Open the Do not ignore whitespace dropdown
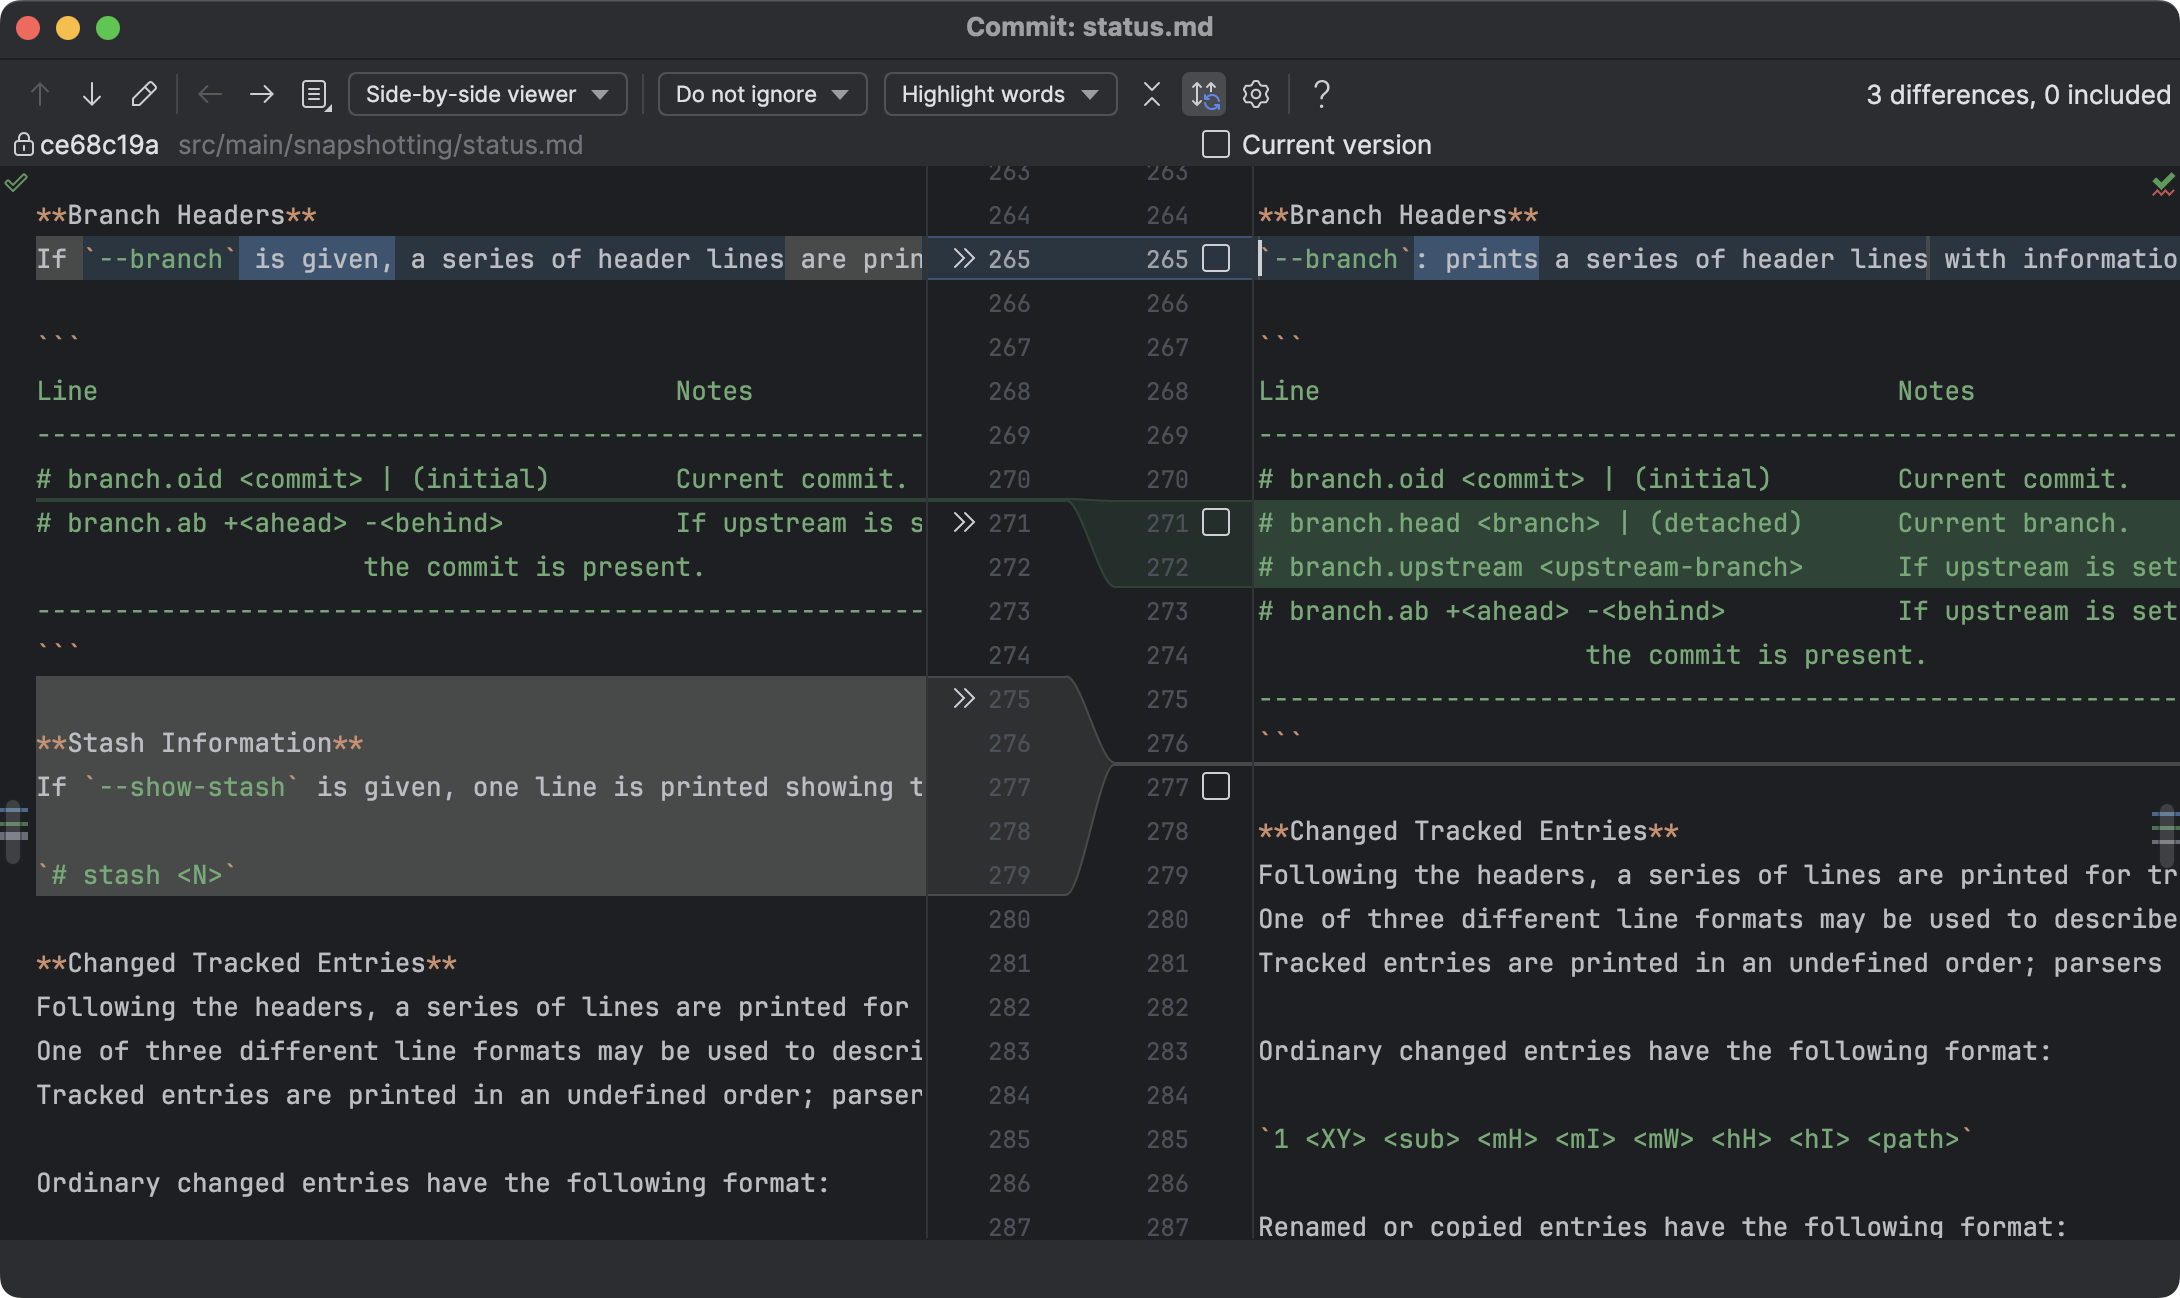This screenshot has width=2180, height=1298. coord(762,93)
